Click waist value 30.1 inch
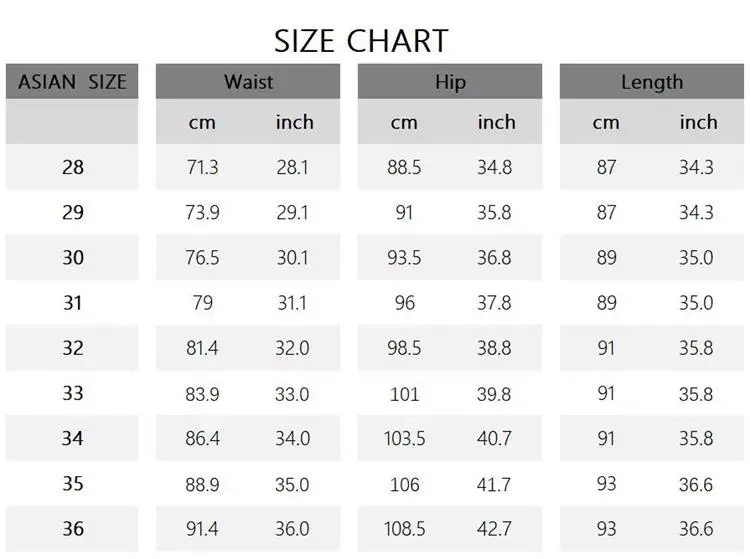Screen dimensions: 750x559 pyautogui.click(x=292, y=258)
